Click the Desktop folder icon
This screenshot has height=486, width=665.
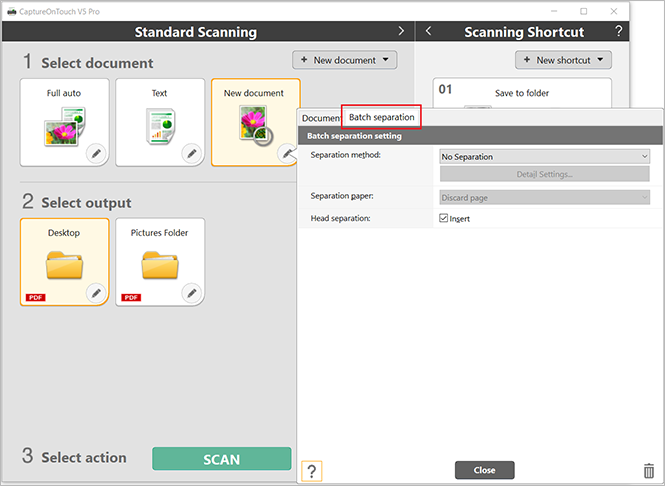[64, 265]
